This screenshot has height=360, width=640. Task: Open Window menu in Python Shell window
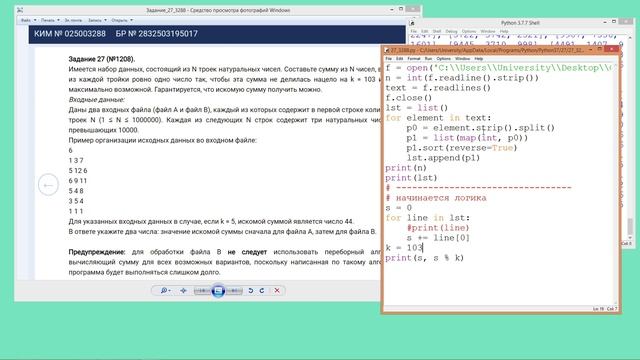click(x=488, y=31)
